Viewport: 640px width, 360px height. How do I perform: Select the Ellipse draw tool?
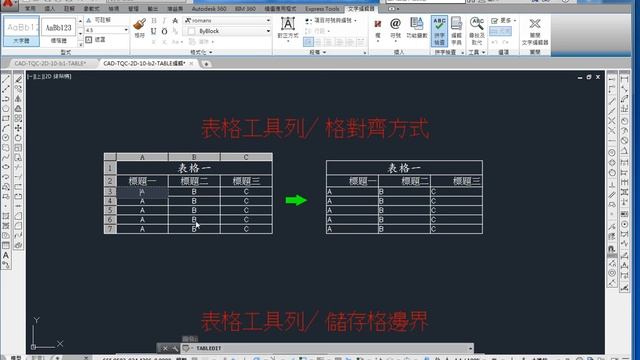[6, 167]
